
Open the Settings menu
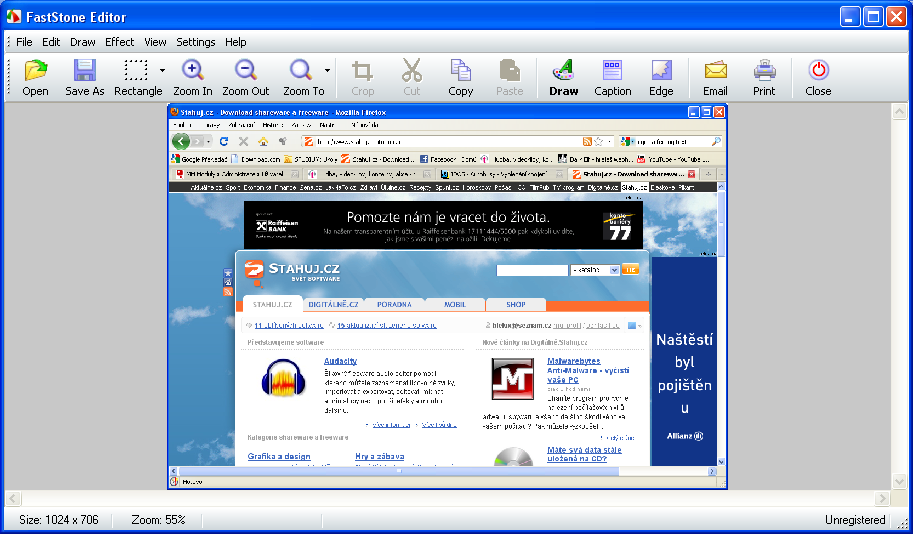[x=196, y=42]
